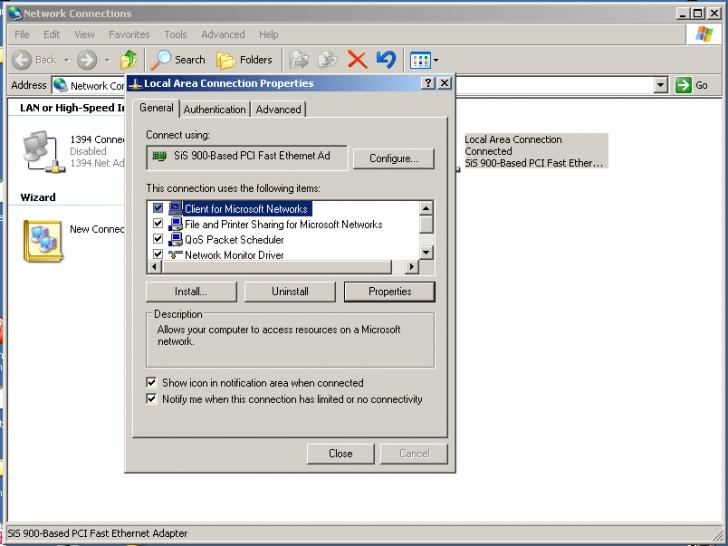Open the Tools menu
This screenshot has height=546, width=728.
point(176,34)
